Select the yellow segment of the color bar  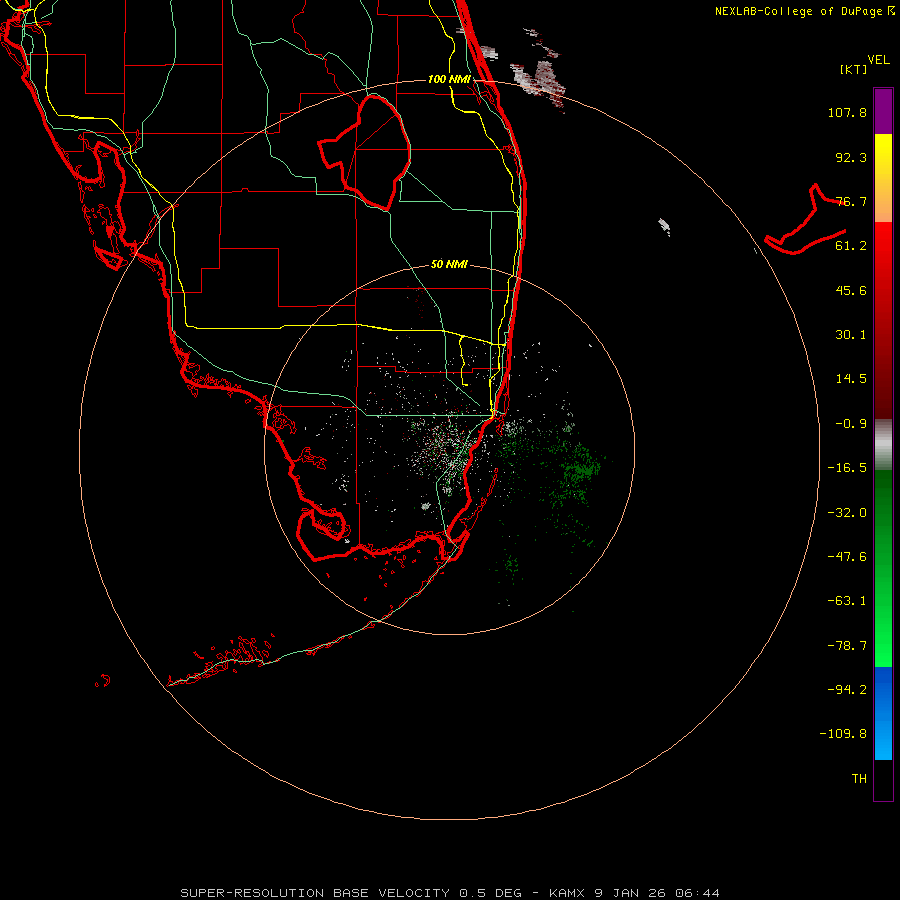coord(883,178)
